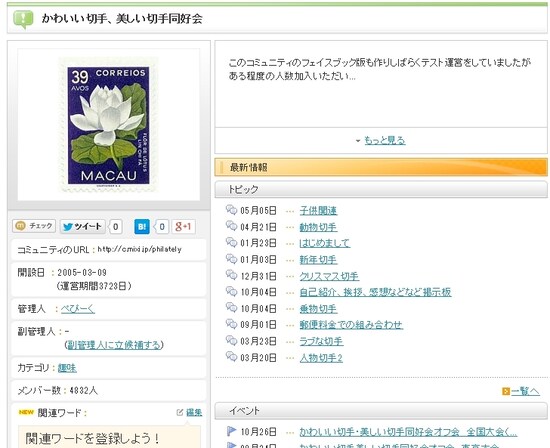The image size is (550, 448).
Task: Open the 趣味 category link
Action: pyautogui.click(x=67, y=368)
